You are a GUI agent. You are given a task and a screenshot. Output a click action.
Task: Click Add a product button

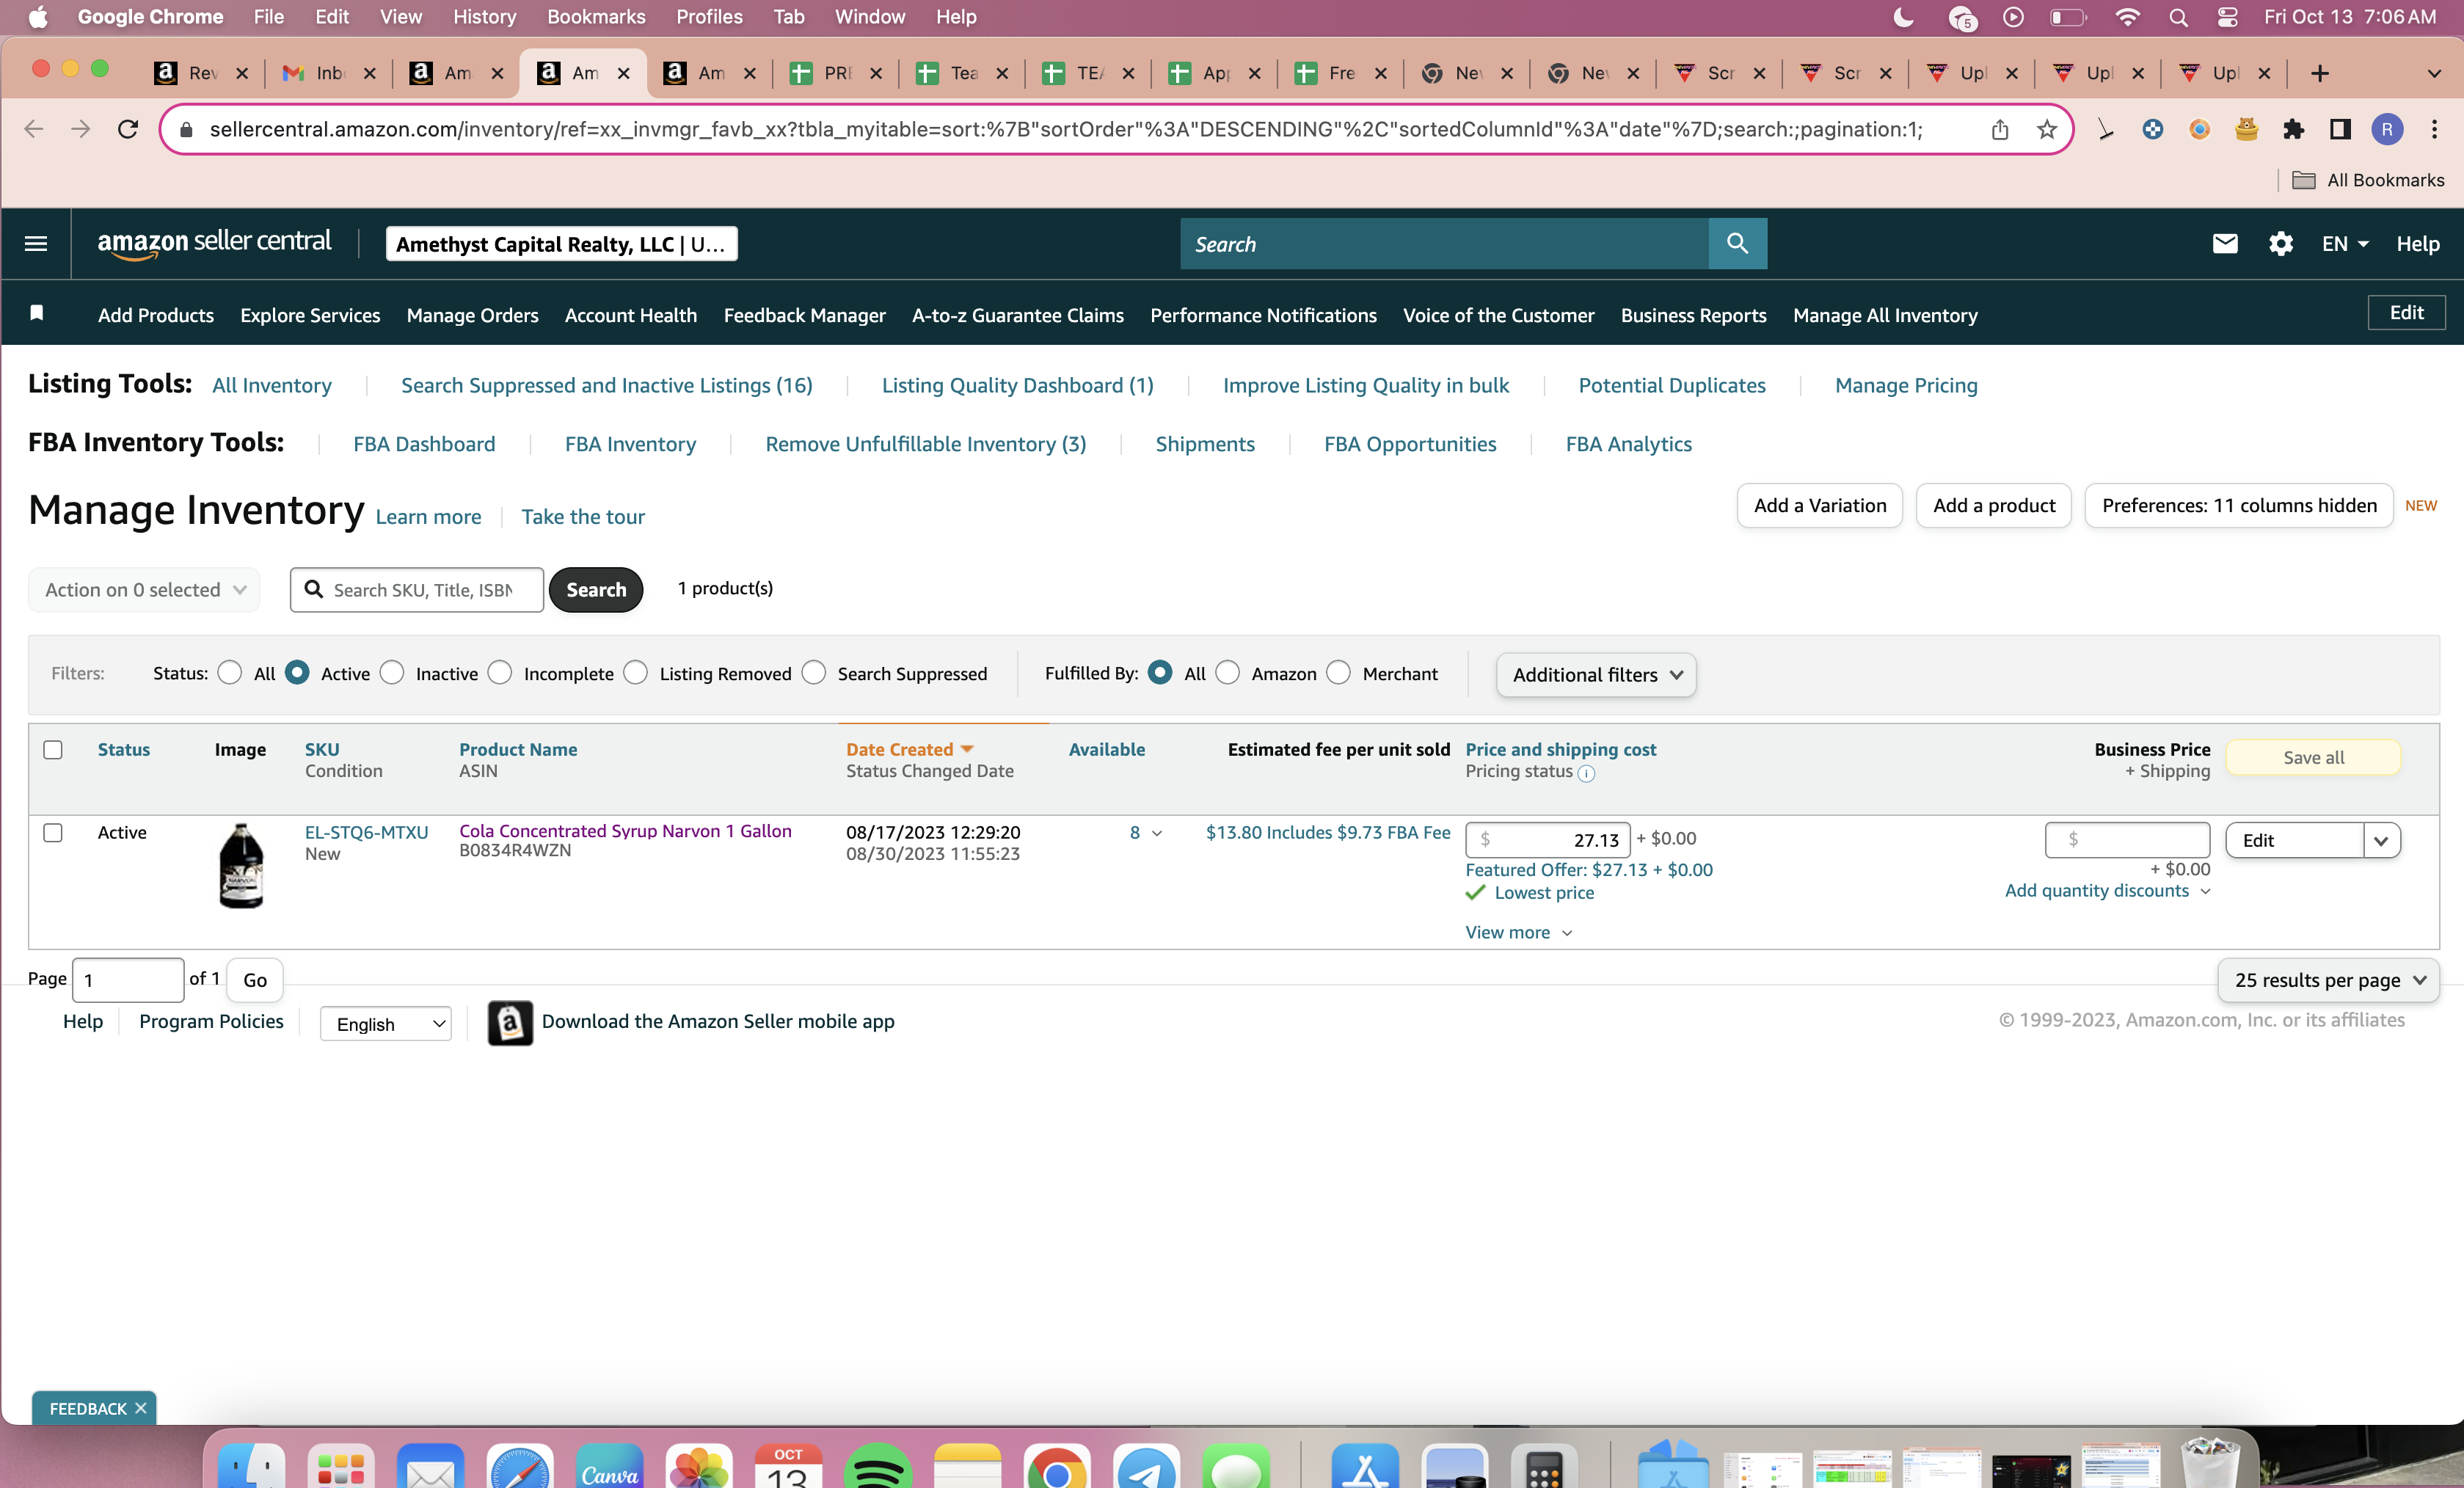pos(1994,506)
